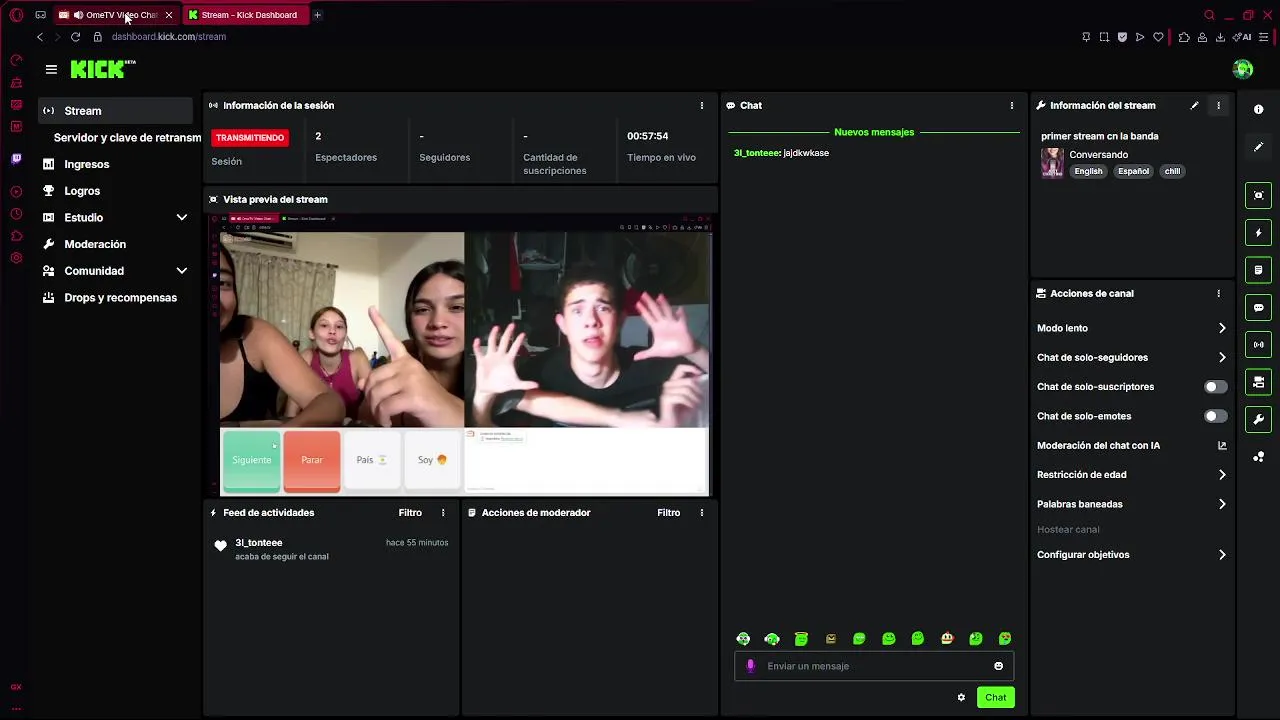Close the OmeTV Video Chat tab

point(168,15)
